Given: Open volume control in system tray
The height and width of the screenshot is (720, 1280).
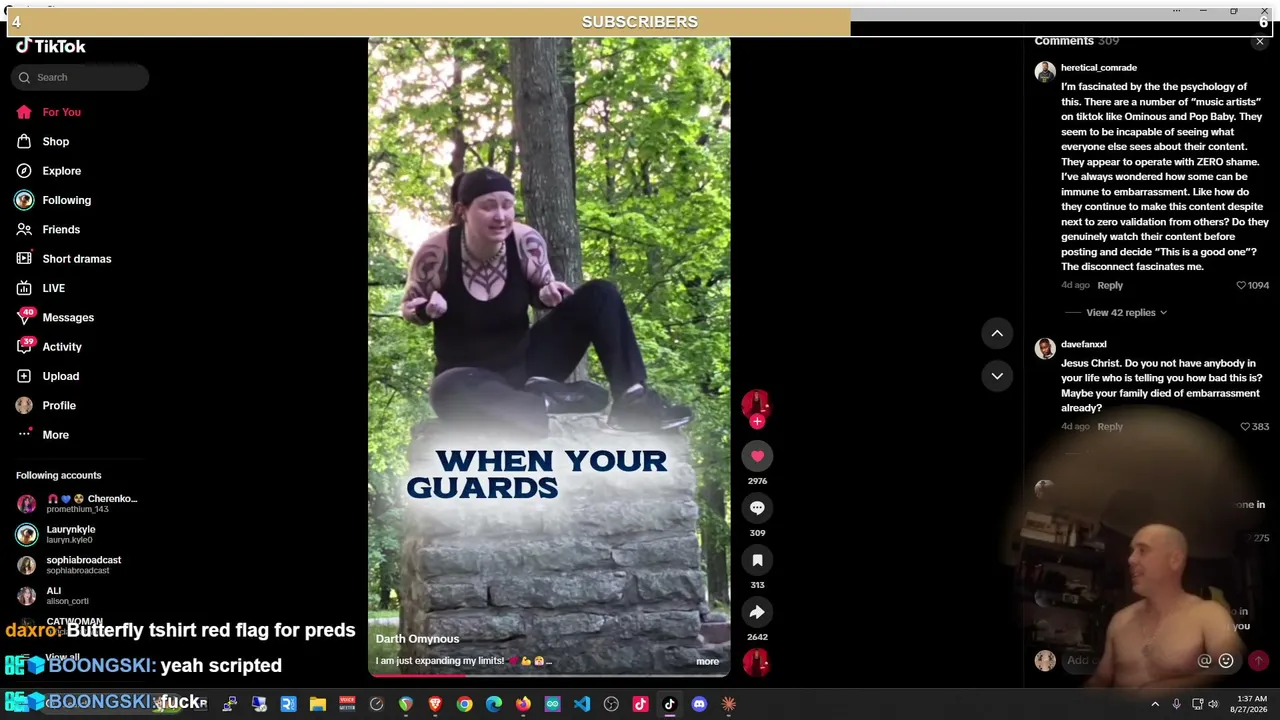Looking at the screenshot, I should click(1214, 704).
